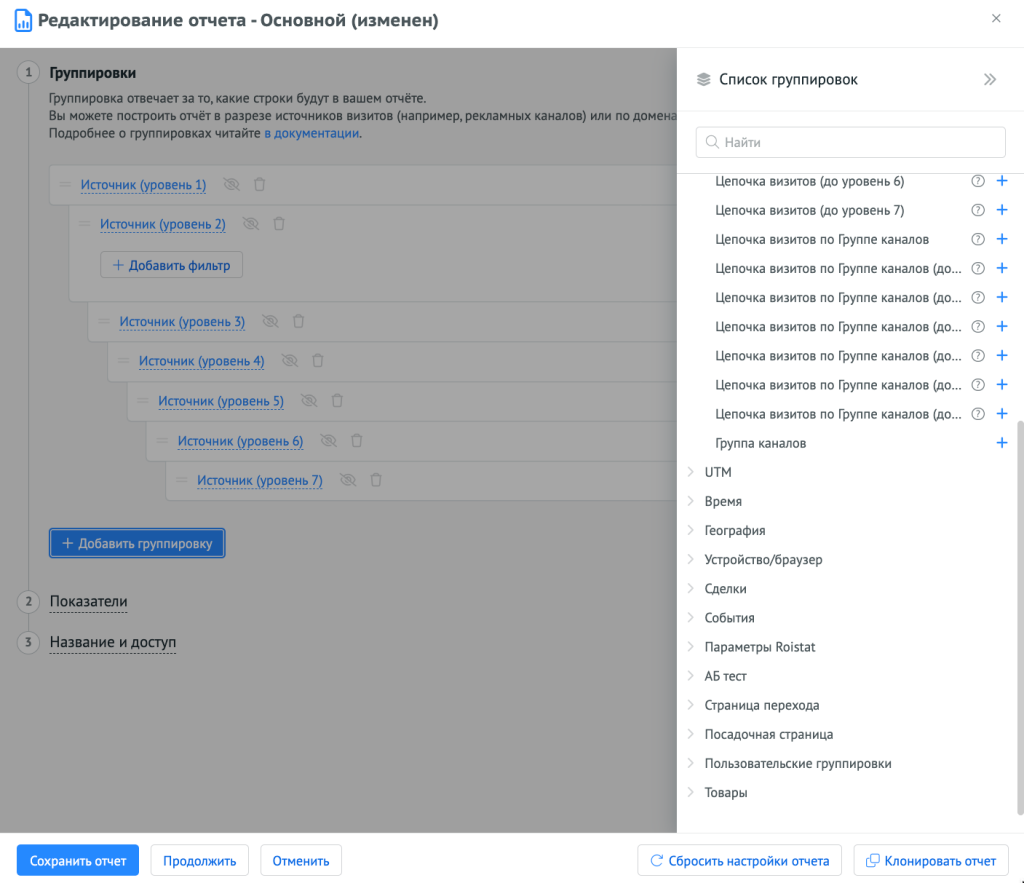Focus the Найти search field
The height and width of the screenshot is (883, 1024).
click(x=850, y=142)
